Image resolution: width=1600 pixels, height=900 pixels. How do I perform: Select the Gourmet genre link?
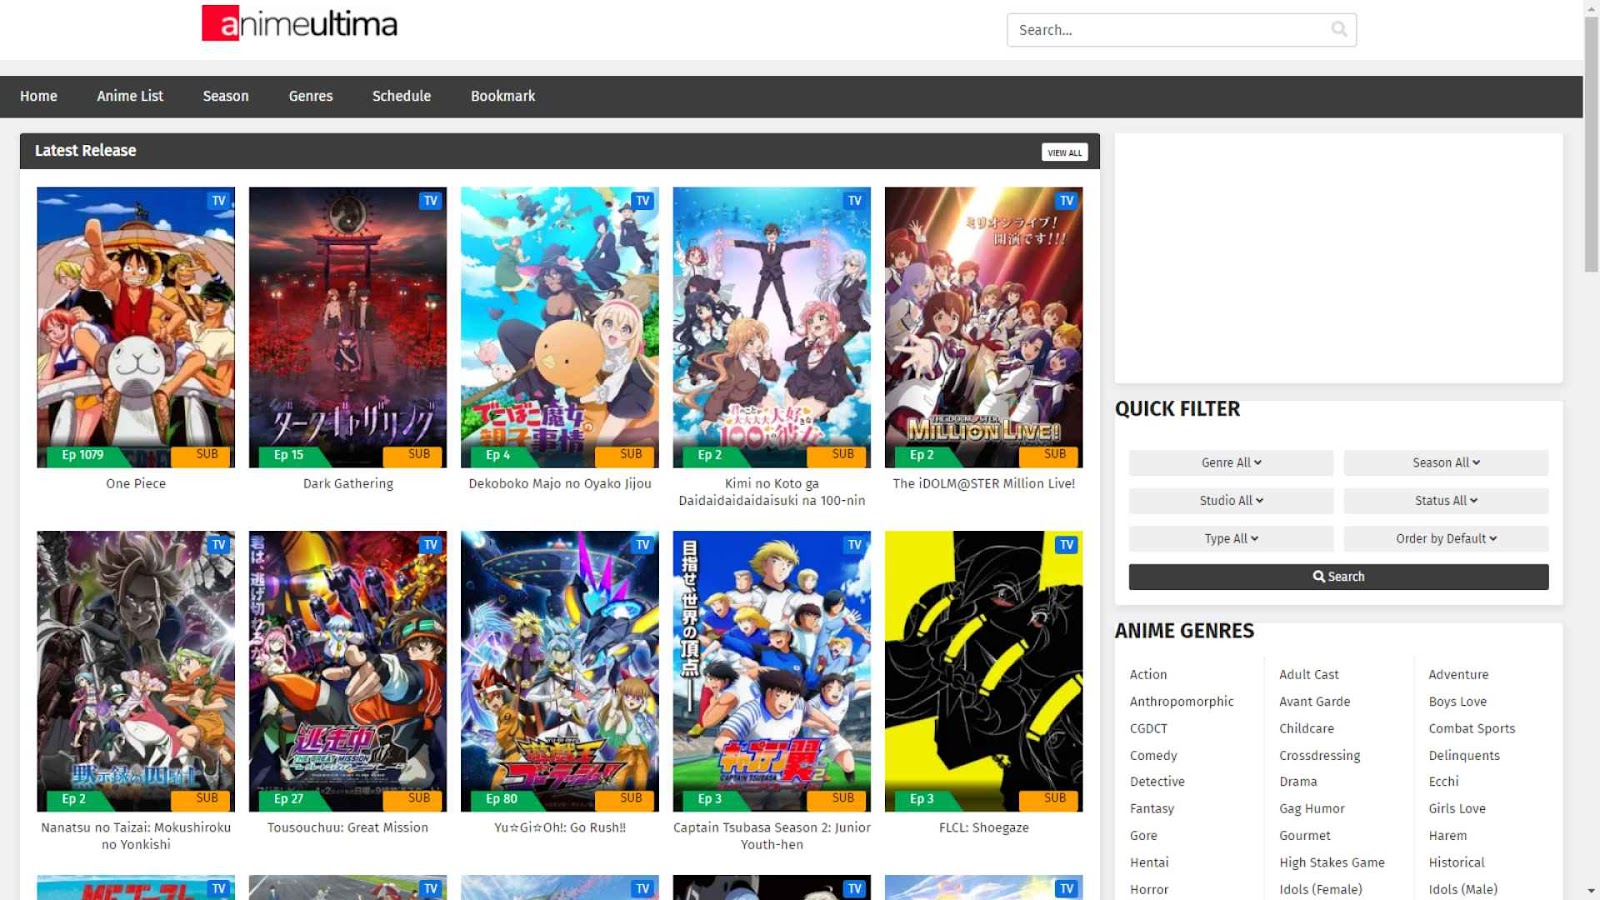pyautogui.click(x=1305, y=836)
